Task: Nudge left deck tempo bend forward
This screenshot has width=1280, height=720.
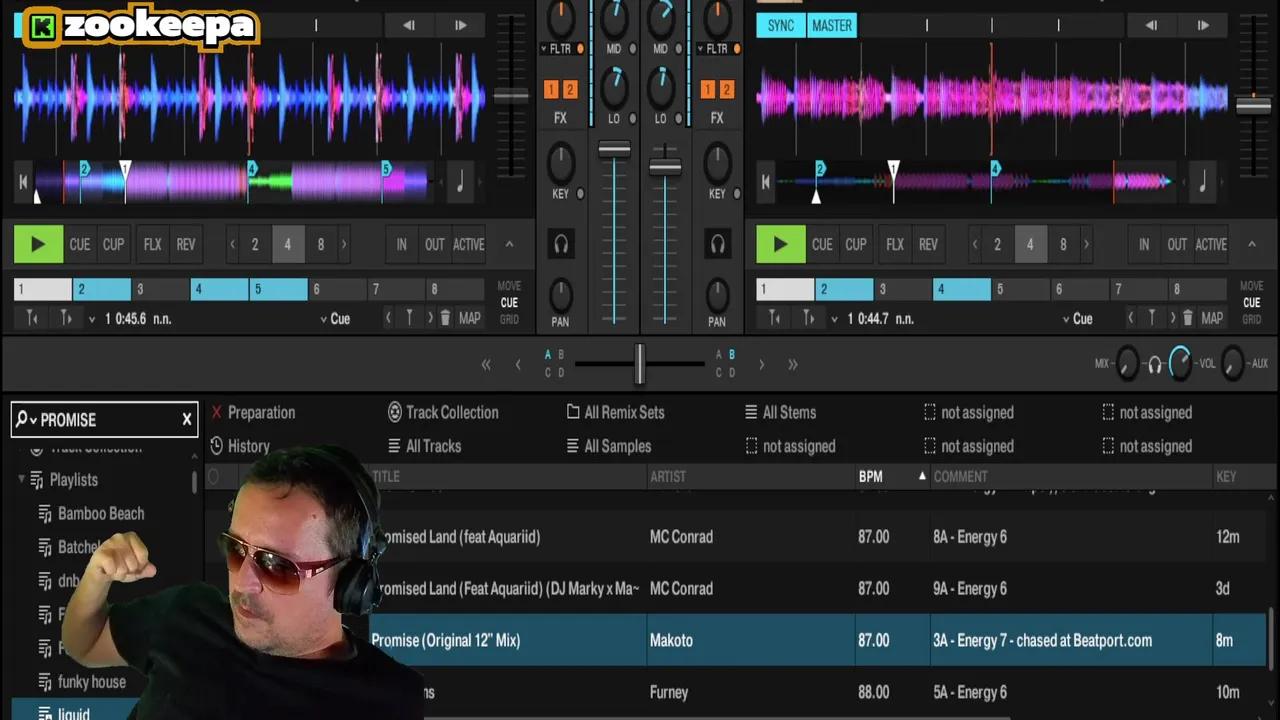Action: (460, 25)
